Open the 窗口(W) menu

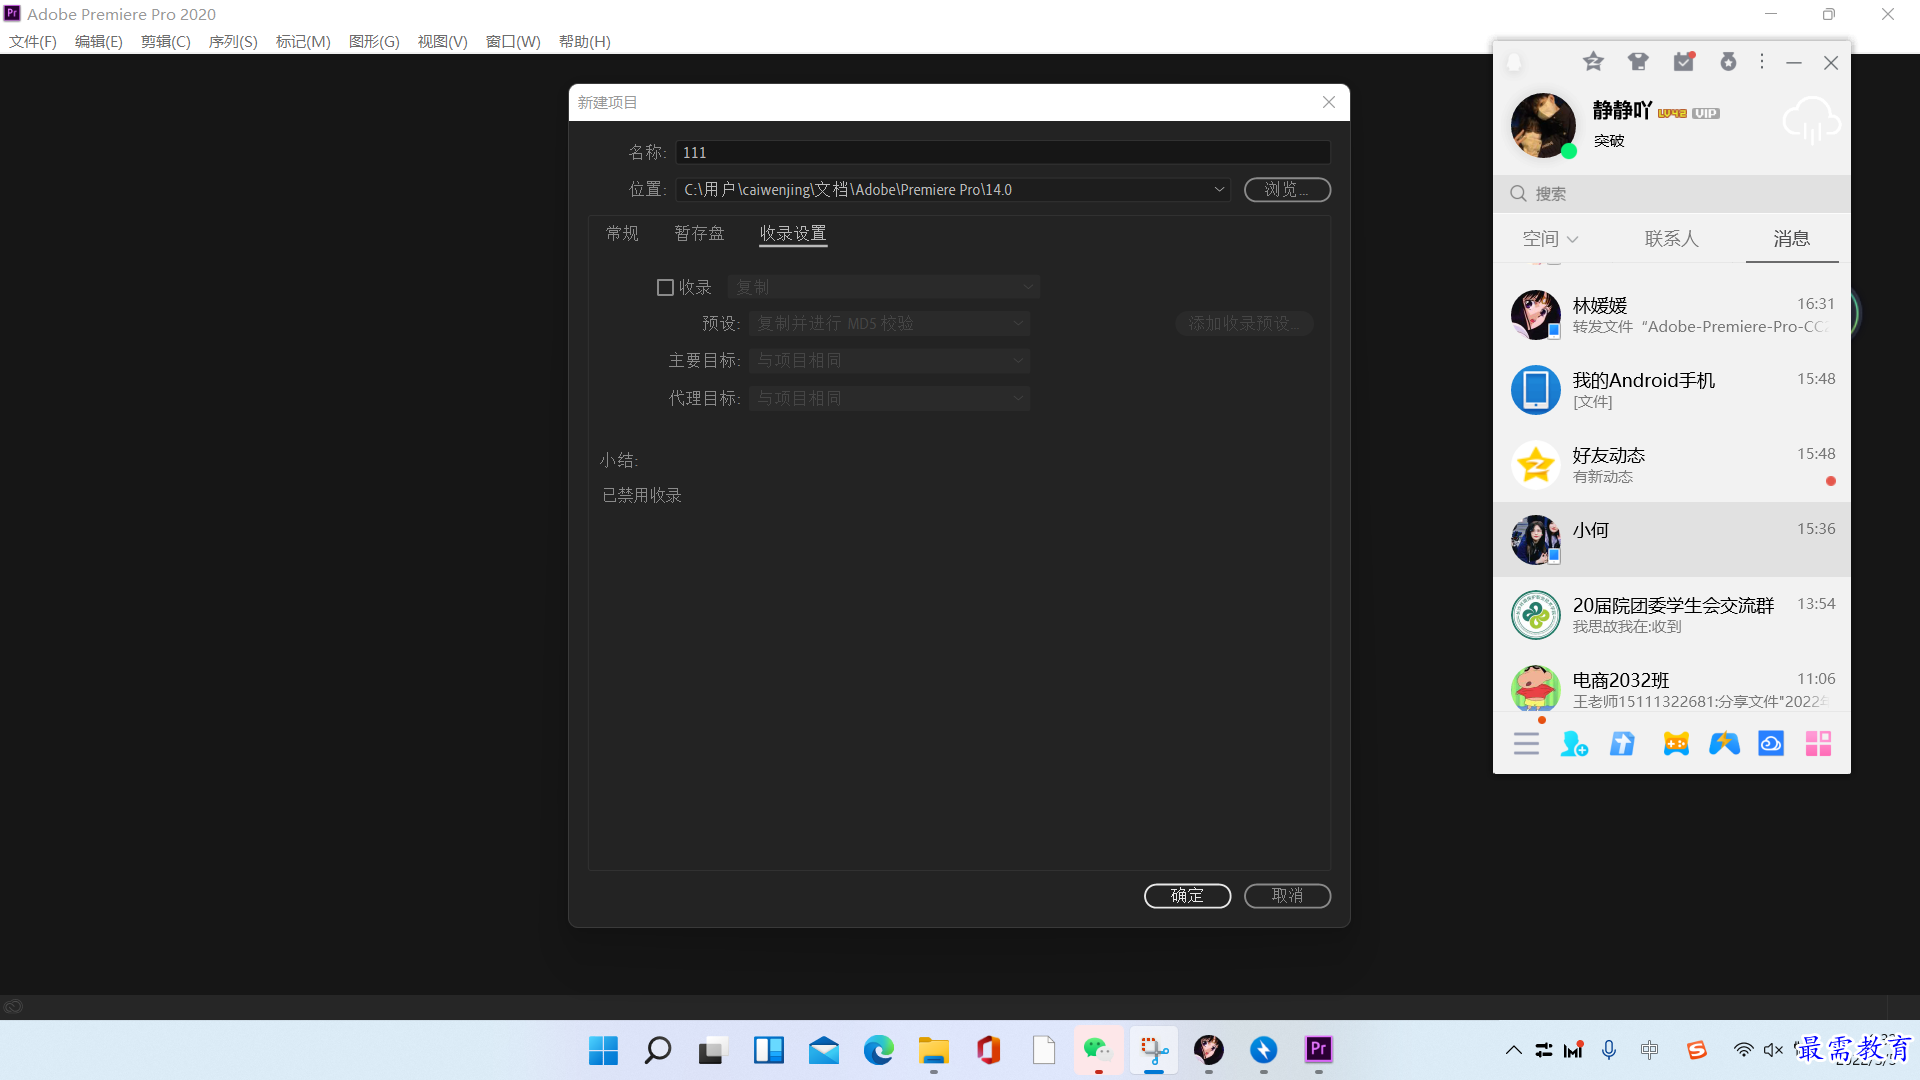(513, 41)
